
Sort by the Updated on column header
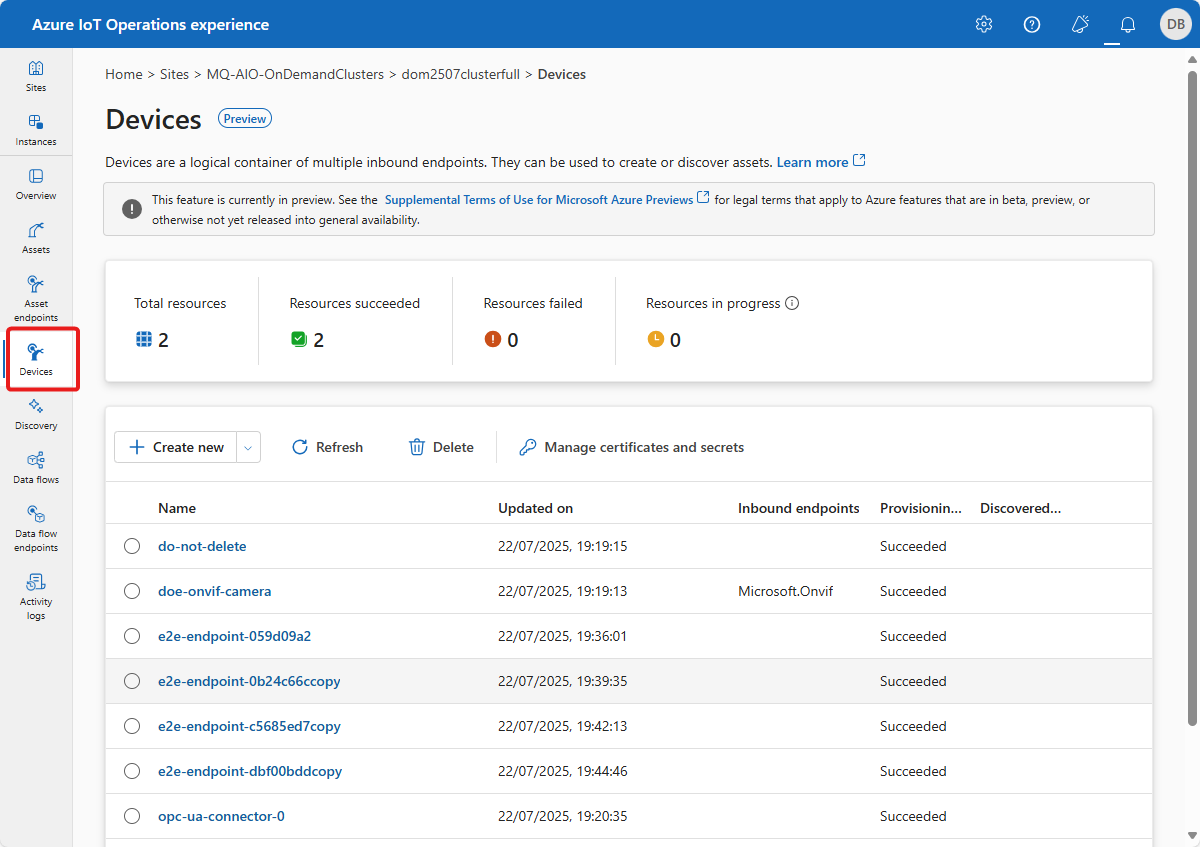[x=535, y=508]
